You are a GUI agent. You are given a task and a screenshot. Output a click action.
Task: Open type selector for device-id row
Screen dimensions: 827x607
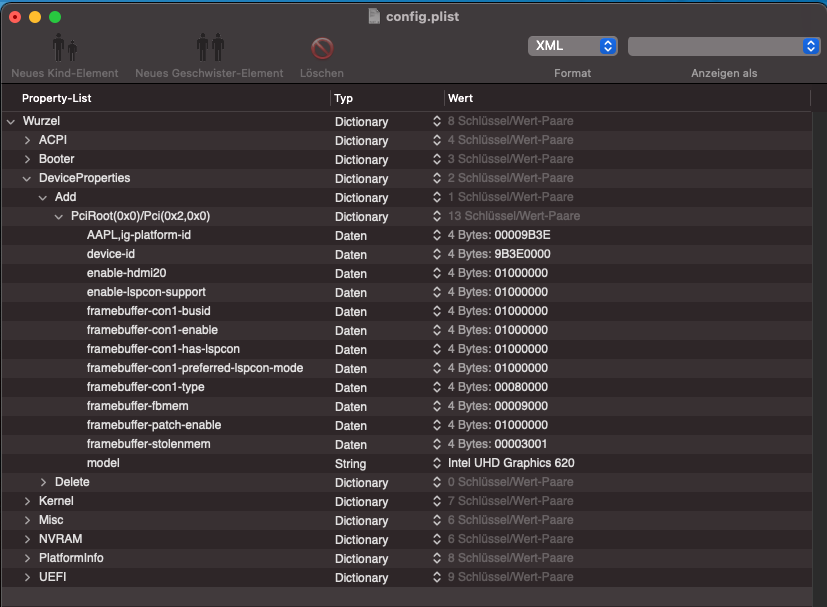[437, 254]
